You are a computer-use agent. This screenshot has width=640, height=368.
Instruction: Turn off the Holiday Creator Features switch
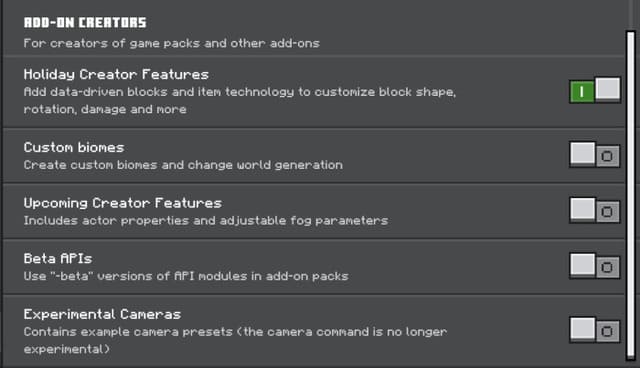(595, 90)
